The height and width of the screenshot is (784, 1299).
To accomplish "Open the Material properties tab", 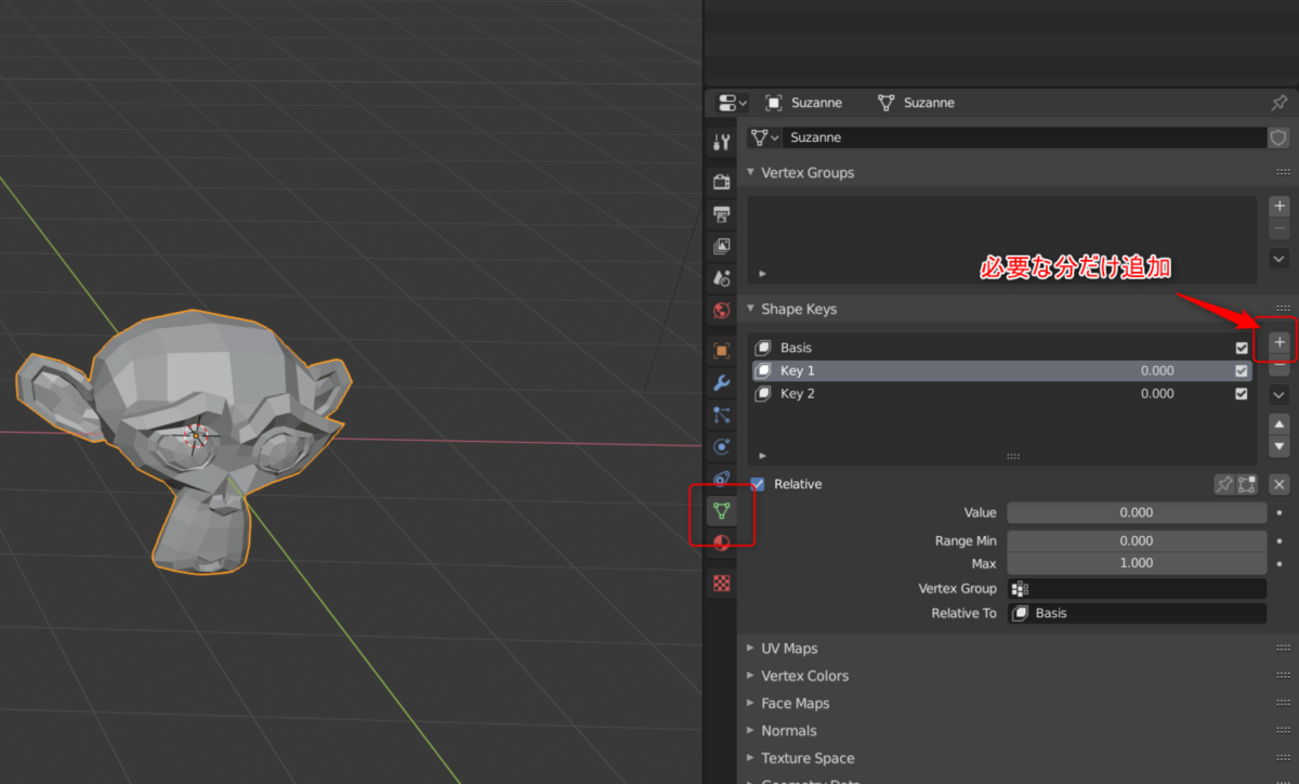I will pos(721,542).
